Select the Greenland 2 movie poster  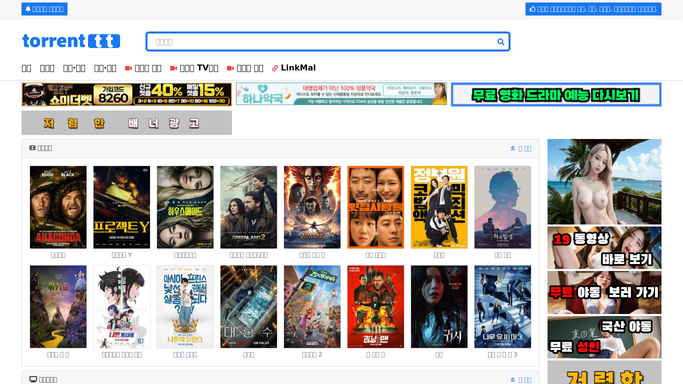pyautogui.click(x=249, y=207)
